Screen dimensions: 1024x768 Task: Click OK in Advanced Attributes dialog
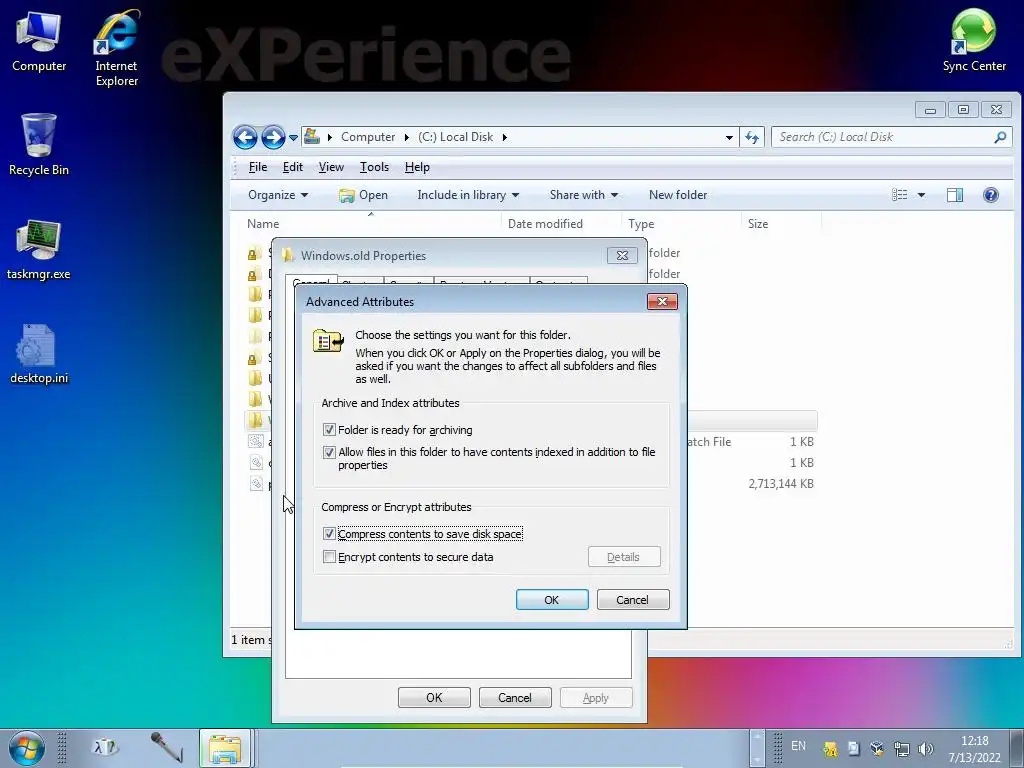pyautogui.click(x=552, y=600)
